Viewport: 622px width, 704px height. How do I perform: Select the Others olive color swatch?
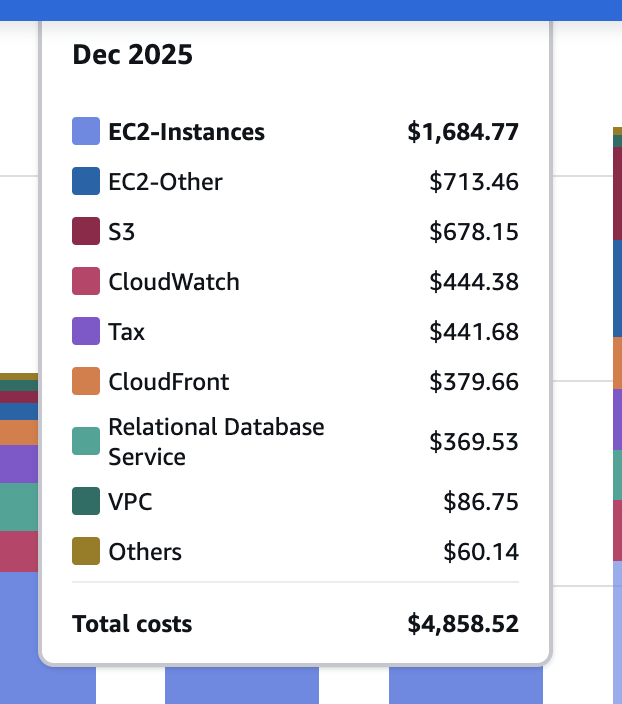pos(86,551)
